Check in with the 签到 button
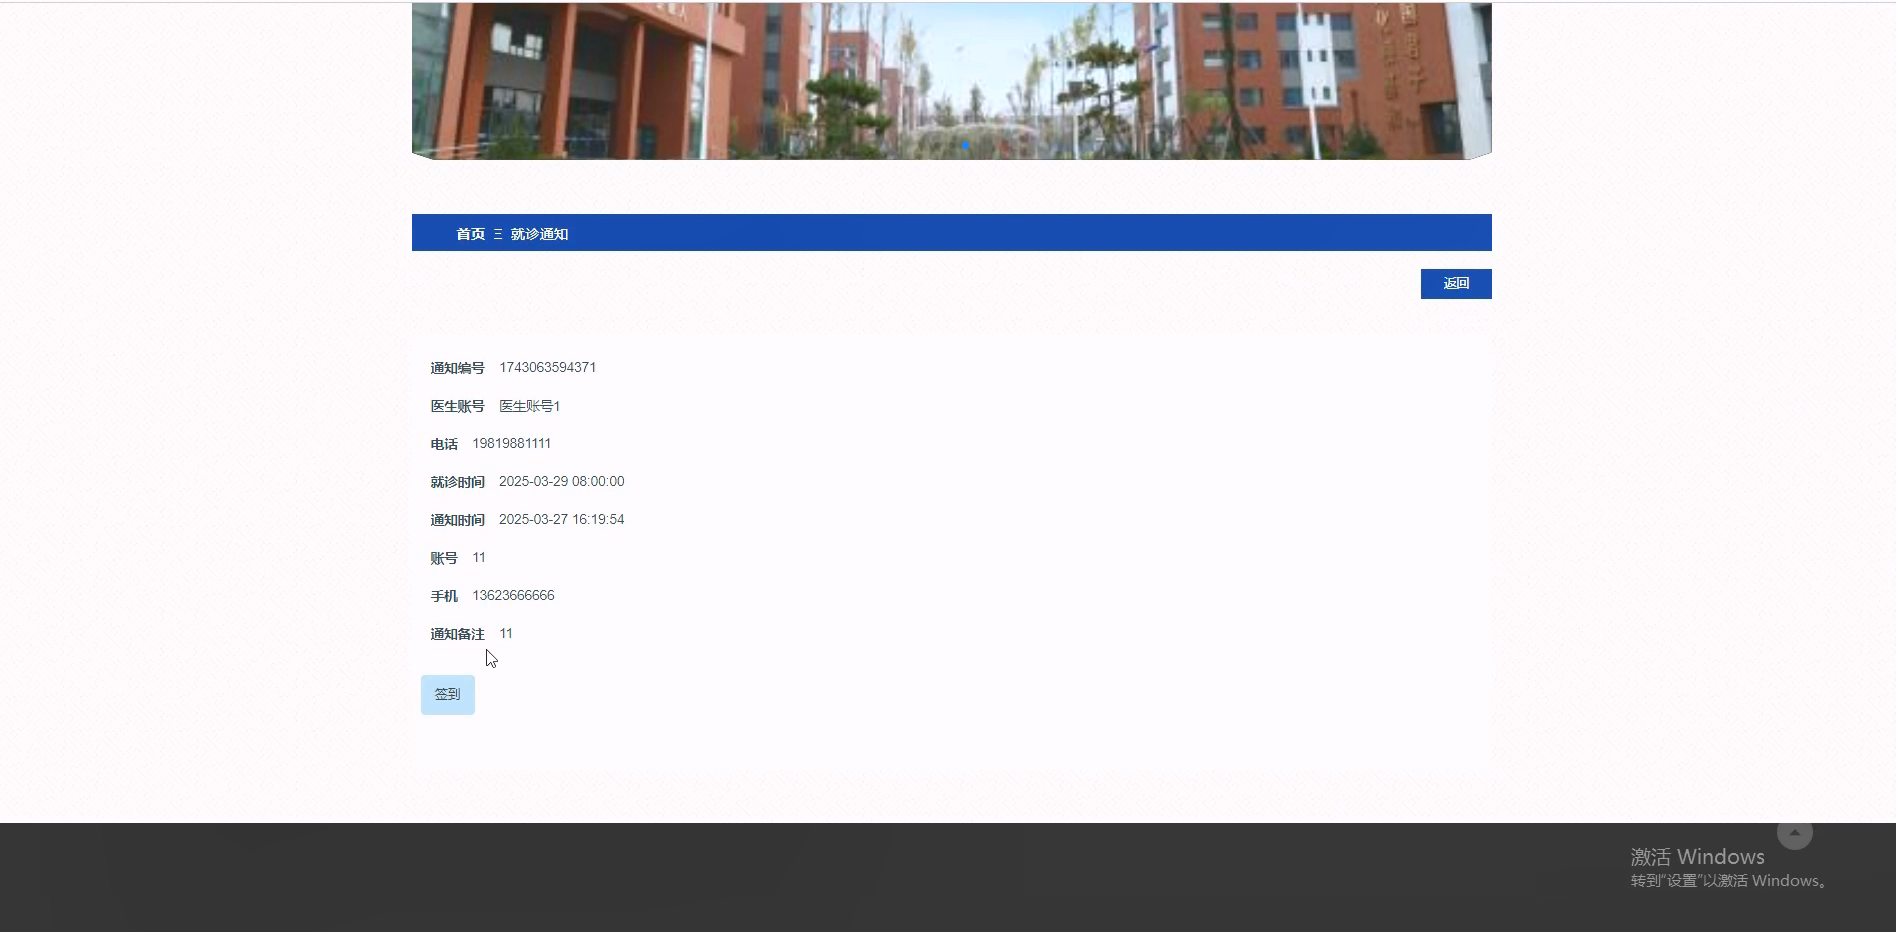This screenshot has width=1896, height=932. point(448,695)
